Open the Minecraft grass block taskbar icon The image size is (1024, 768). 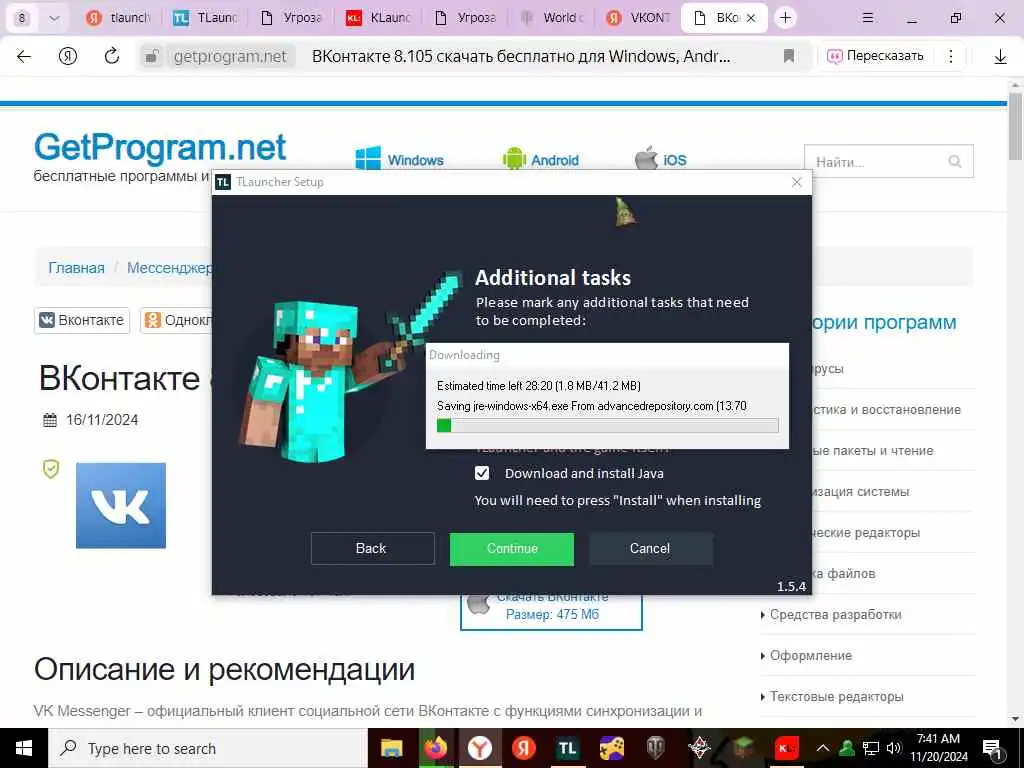[743, 748]
